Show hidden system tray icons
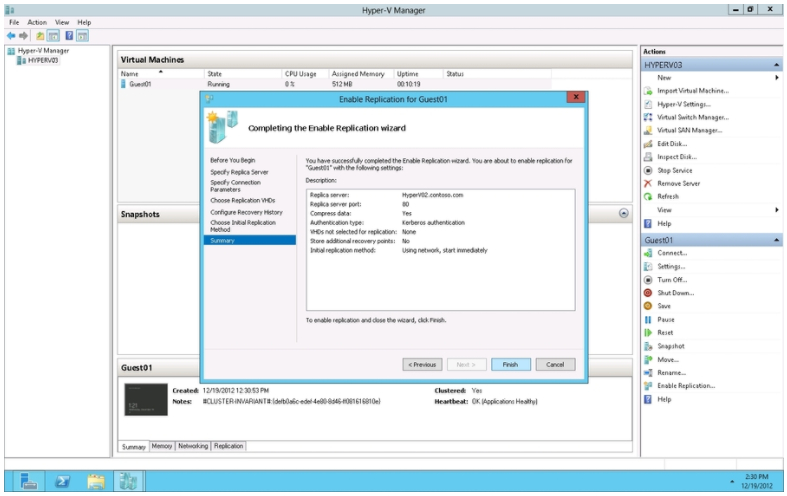 pyautogui.click(x=732, y=481)
